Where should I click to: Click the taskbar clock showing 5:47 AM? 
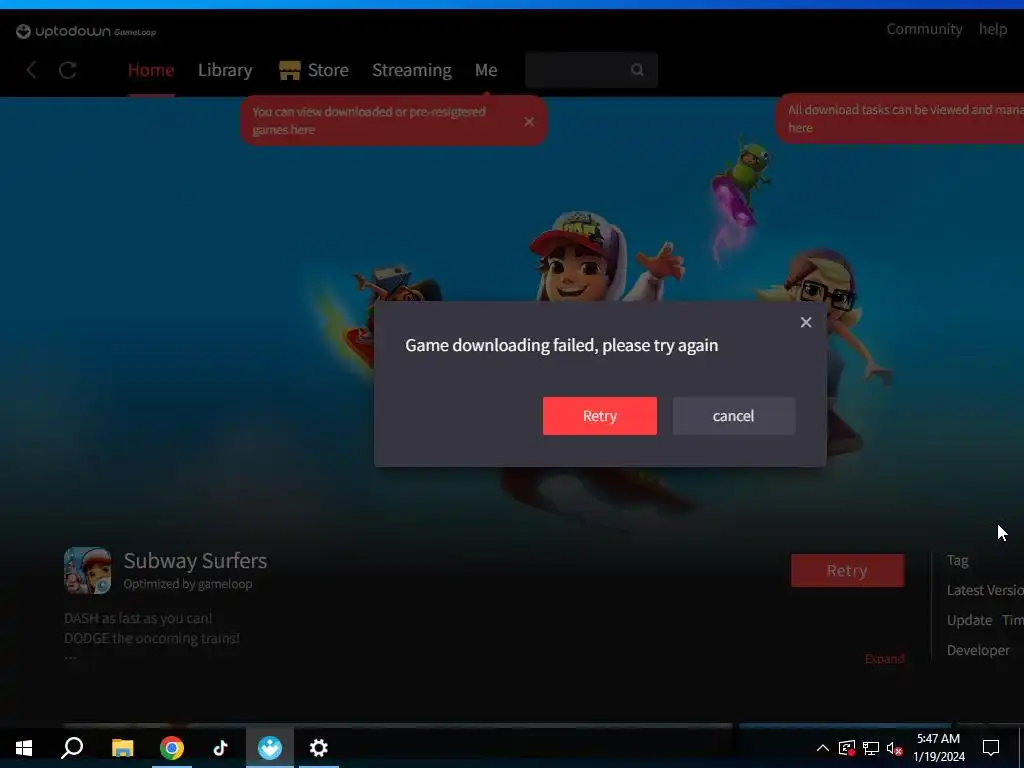point(938,748)
